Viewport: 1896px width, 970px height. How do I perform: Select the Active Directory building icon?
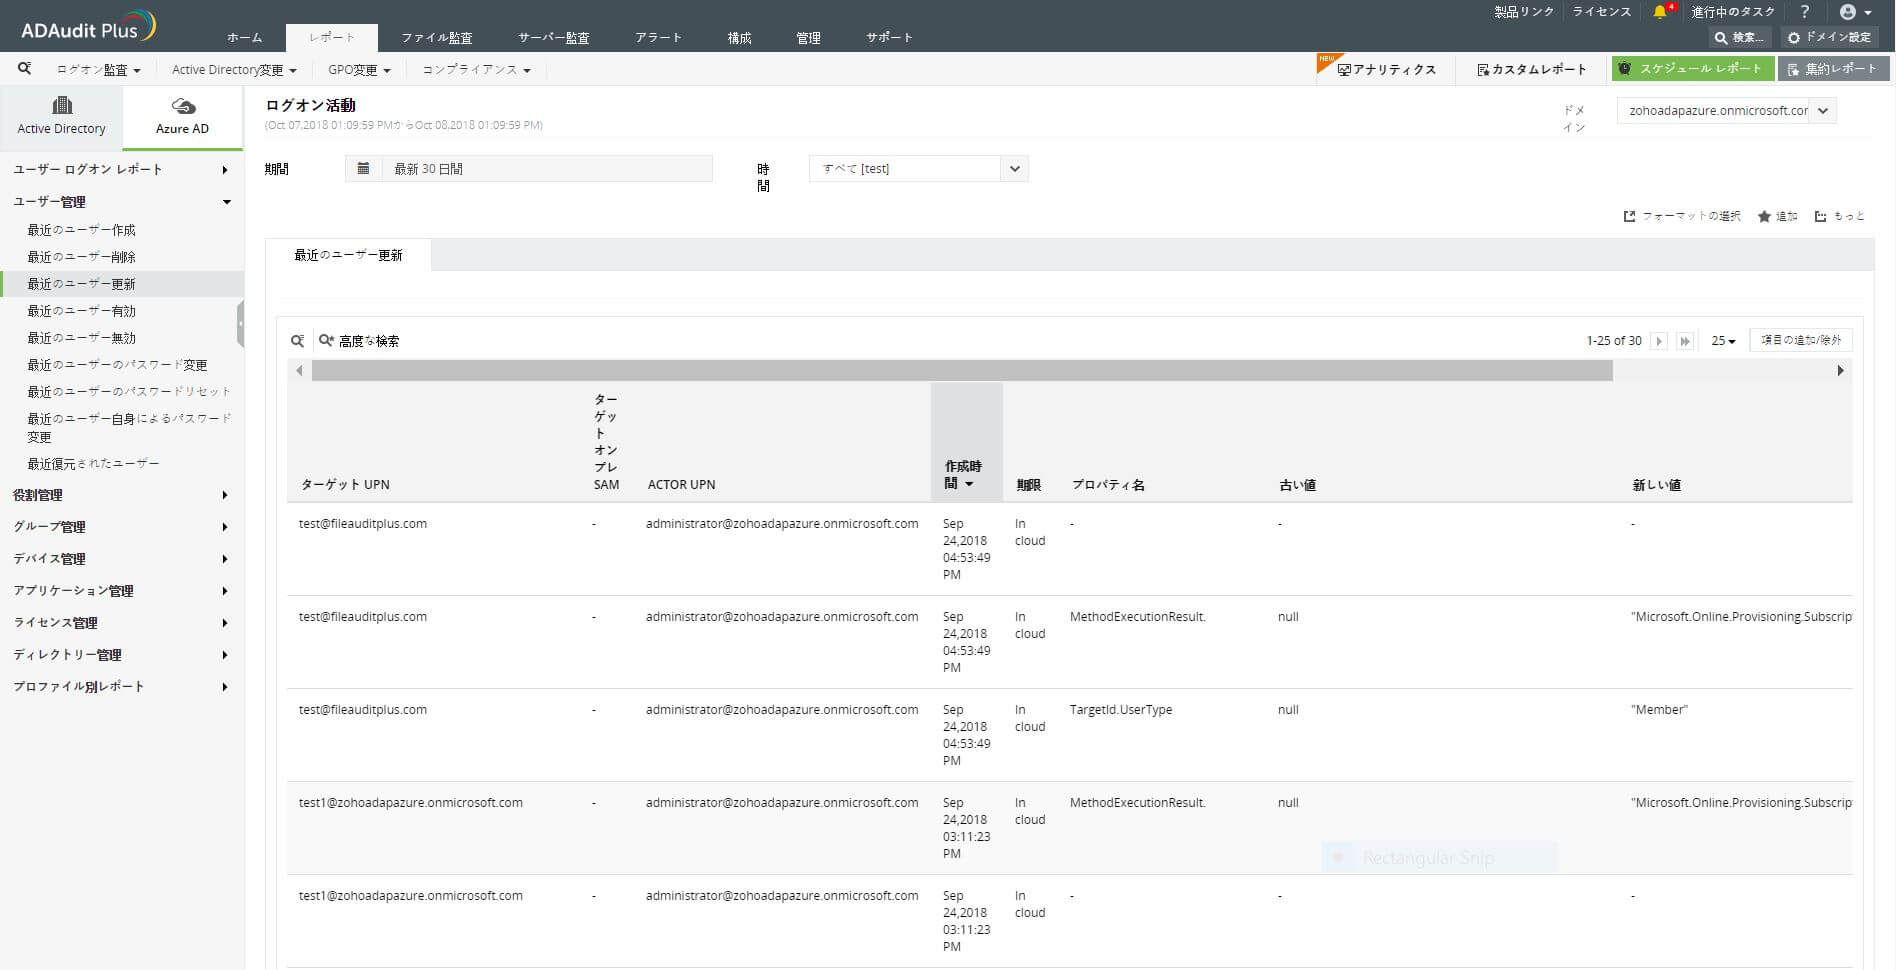[x=62, y=105]
